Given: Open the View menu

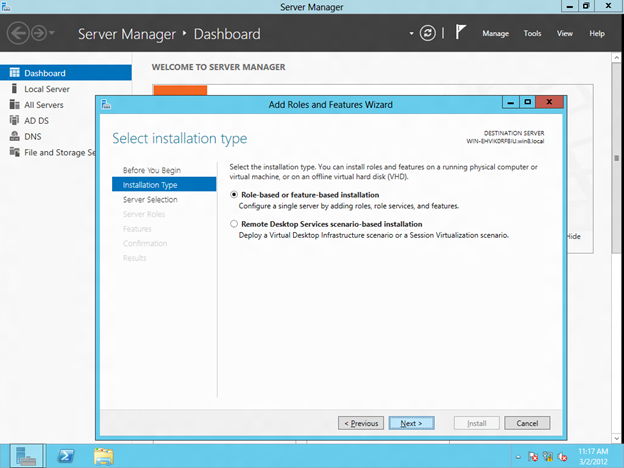Looking at the screenshot, I should tap(565, 34).
